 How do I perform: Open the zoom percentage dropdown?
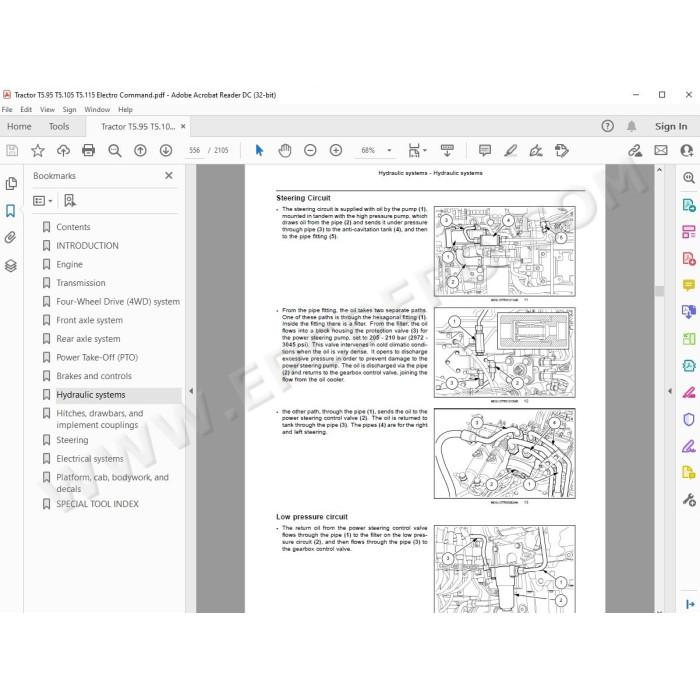pos(389,150)
